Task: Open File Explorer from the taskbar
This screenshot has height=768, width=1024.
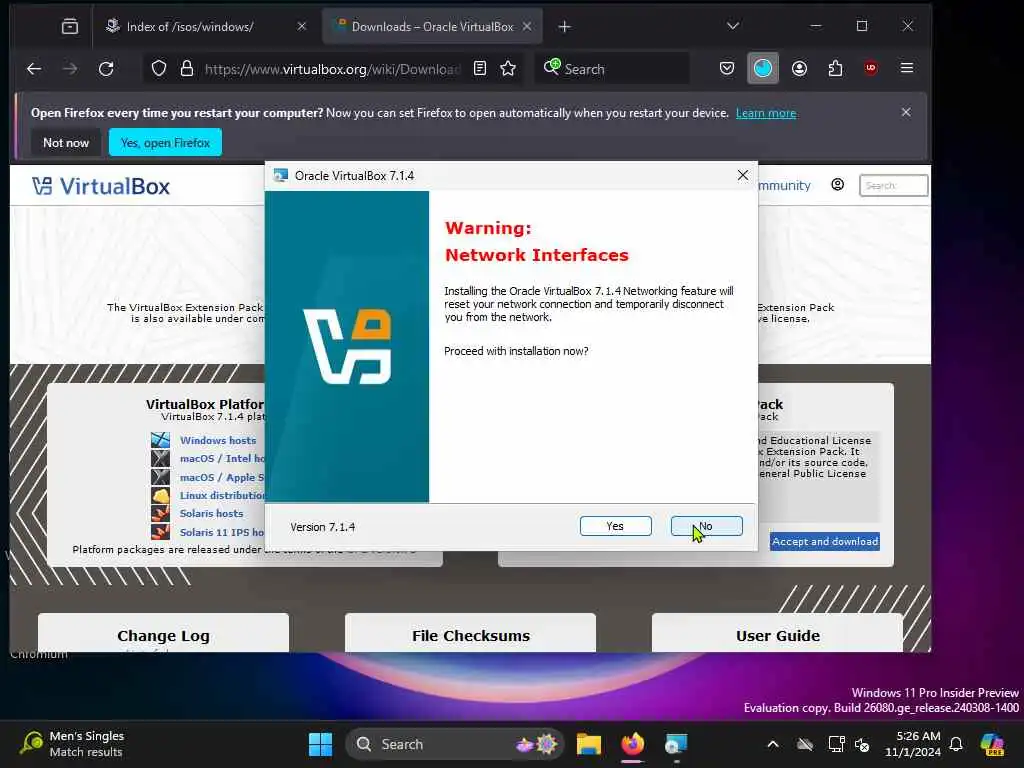Action: point(588,744)
